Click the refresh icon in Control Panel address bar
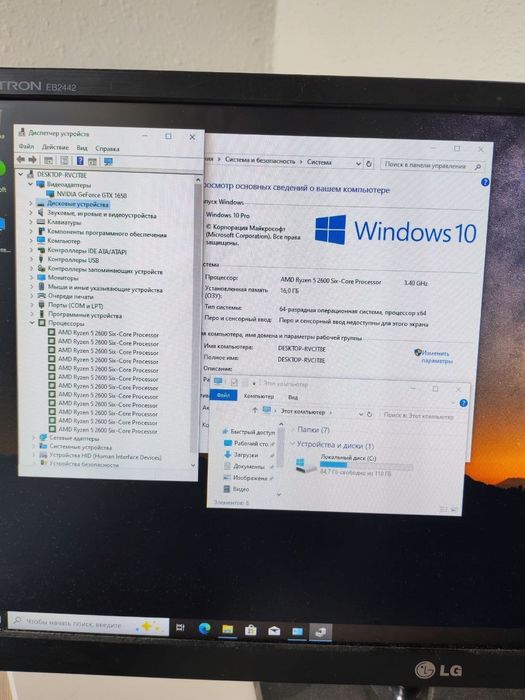The image size is (525, 700). 369,164
